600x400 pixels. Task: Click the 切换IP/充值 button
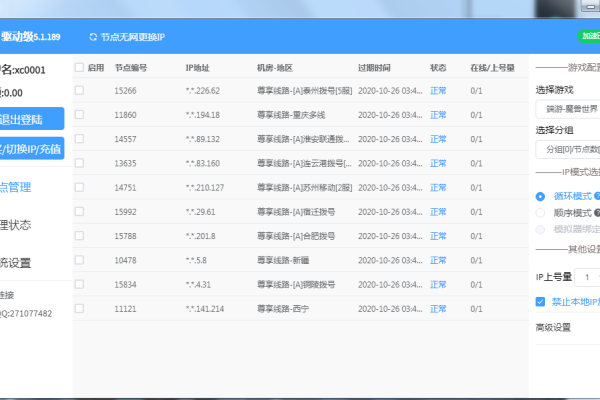(x=32, y=149)
